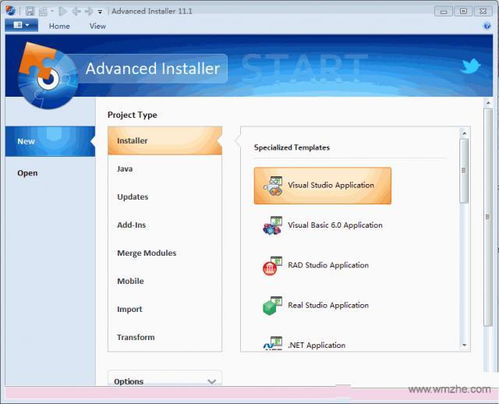Choose Real Studio Application template label

click(328, 305)
